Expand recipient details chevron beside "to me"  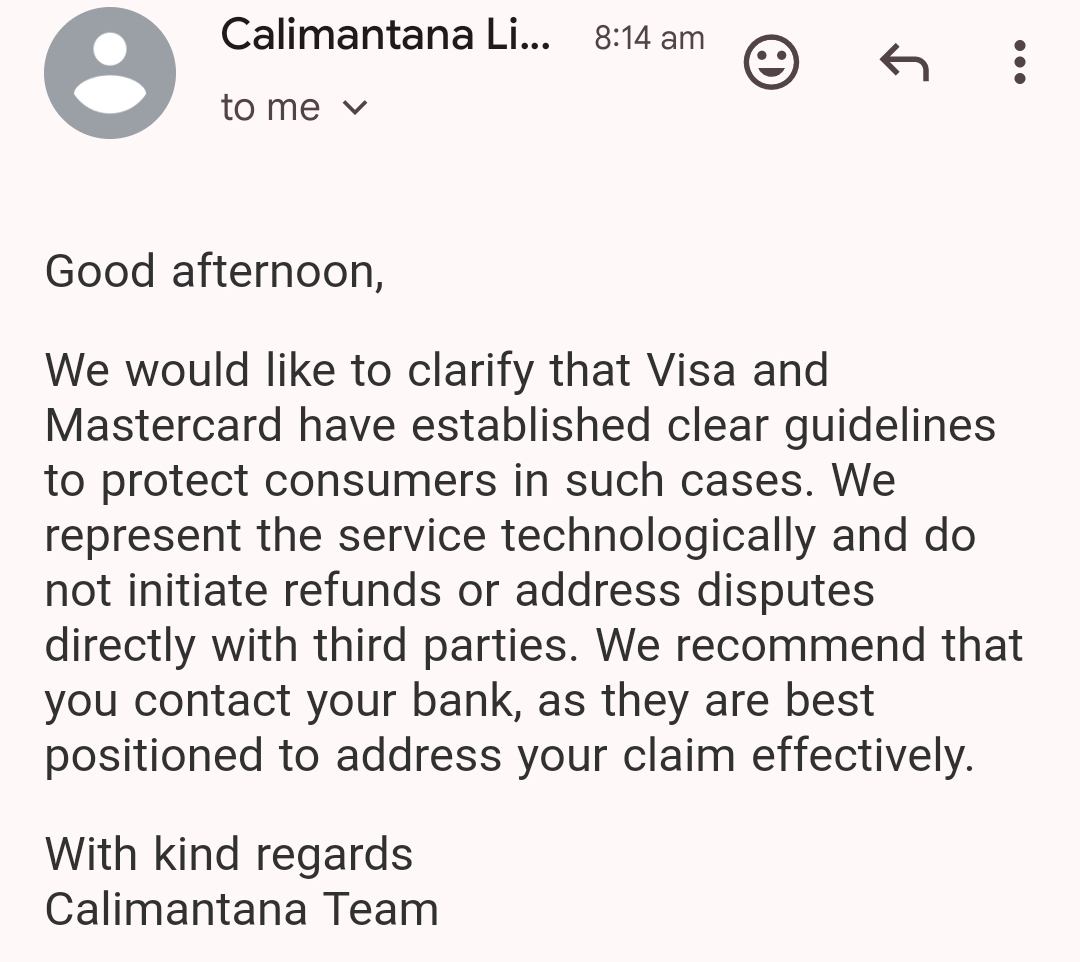(355, 107)
